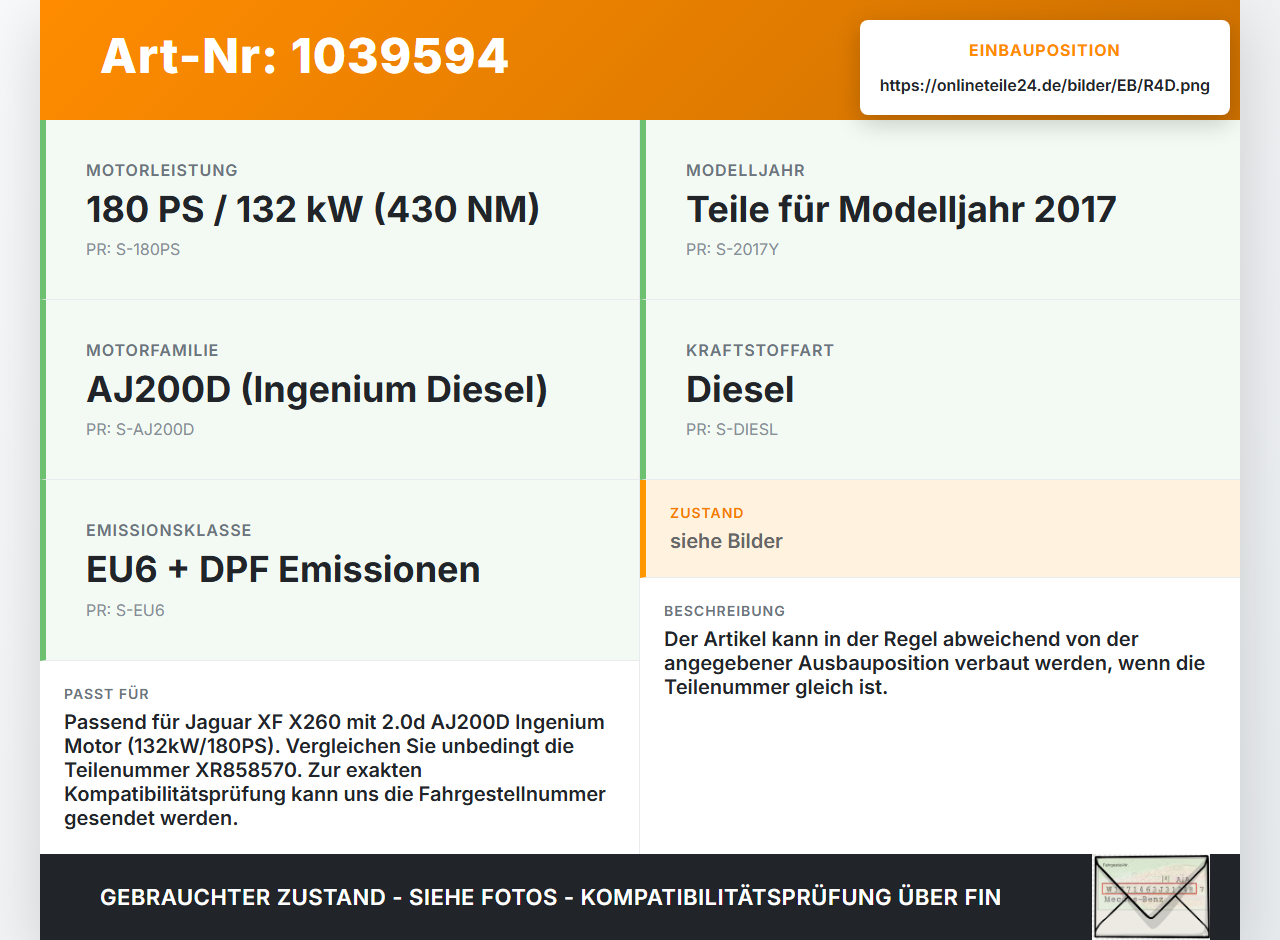Click the EMISSIONSKLASSE label
The width and height of the screenshot is (1280, 940).
pyautogui.click(x=169, y=531)
